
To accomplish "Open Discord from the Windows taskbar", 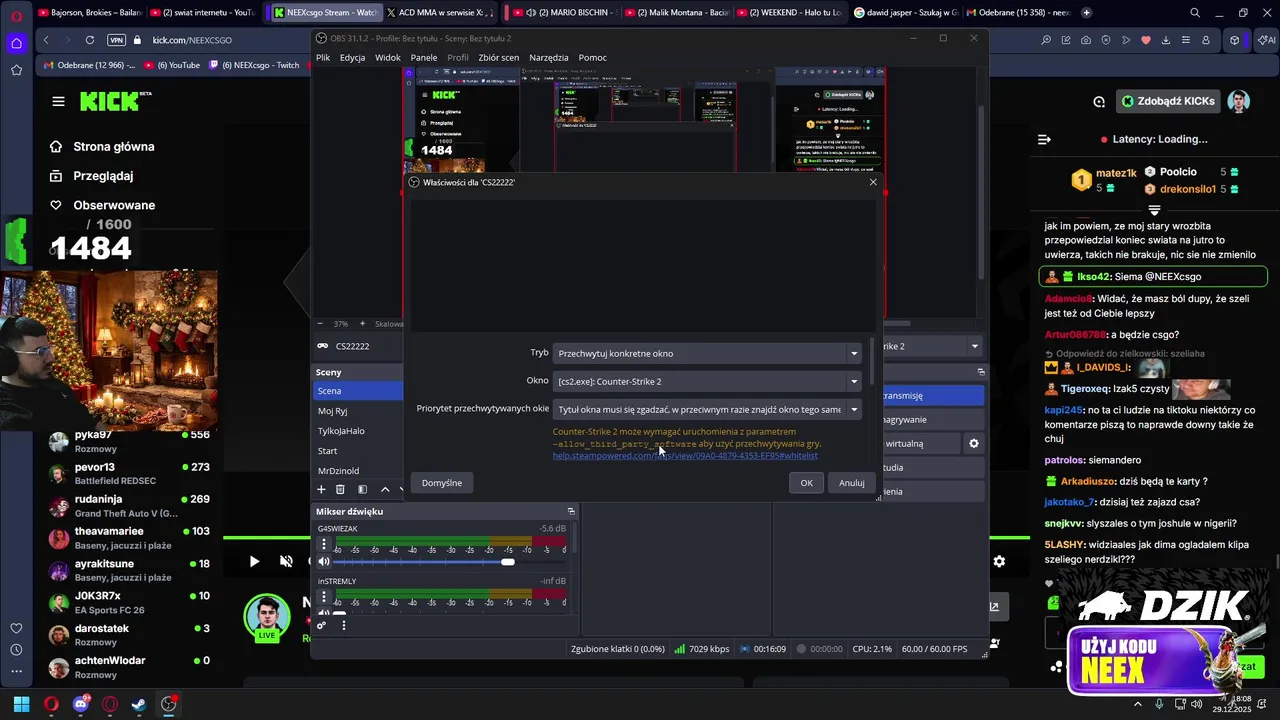I will tap(80, 704).
